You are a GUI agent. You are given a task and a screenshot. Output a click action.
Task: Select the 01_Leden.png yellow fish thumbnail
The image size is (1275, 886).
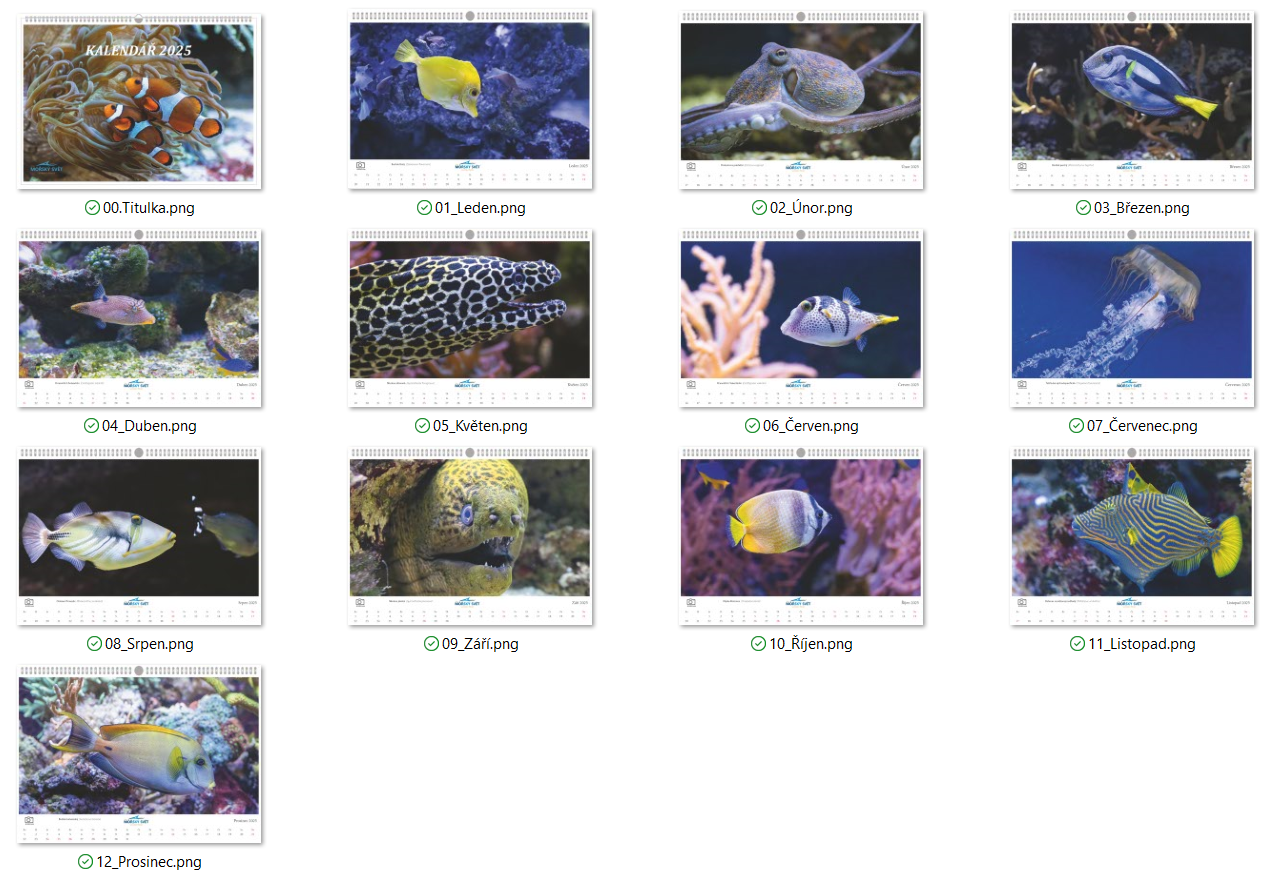470,100
